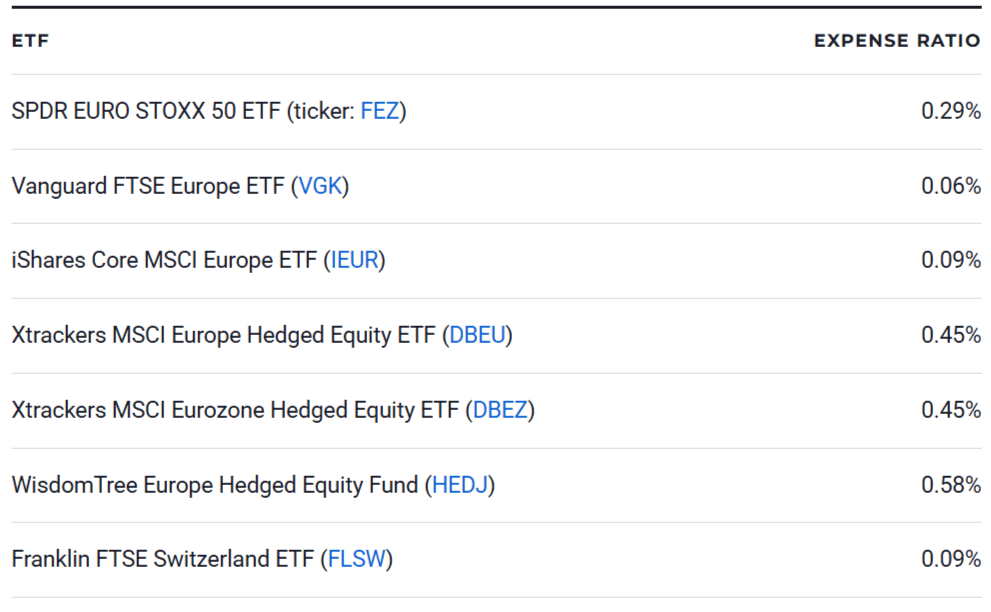This screenshot has height=612, width=991.
Task: Click the Vanguard FTSE Europe ETF name
Action: 148,186
